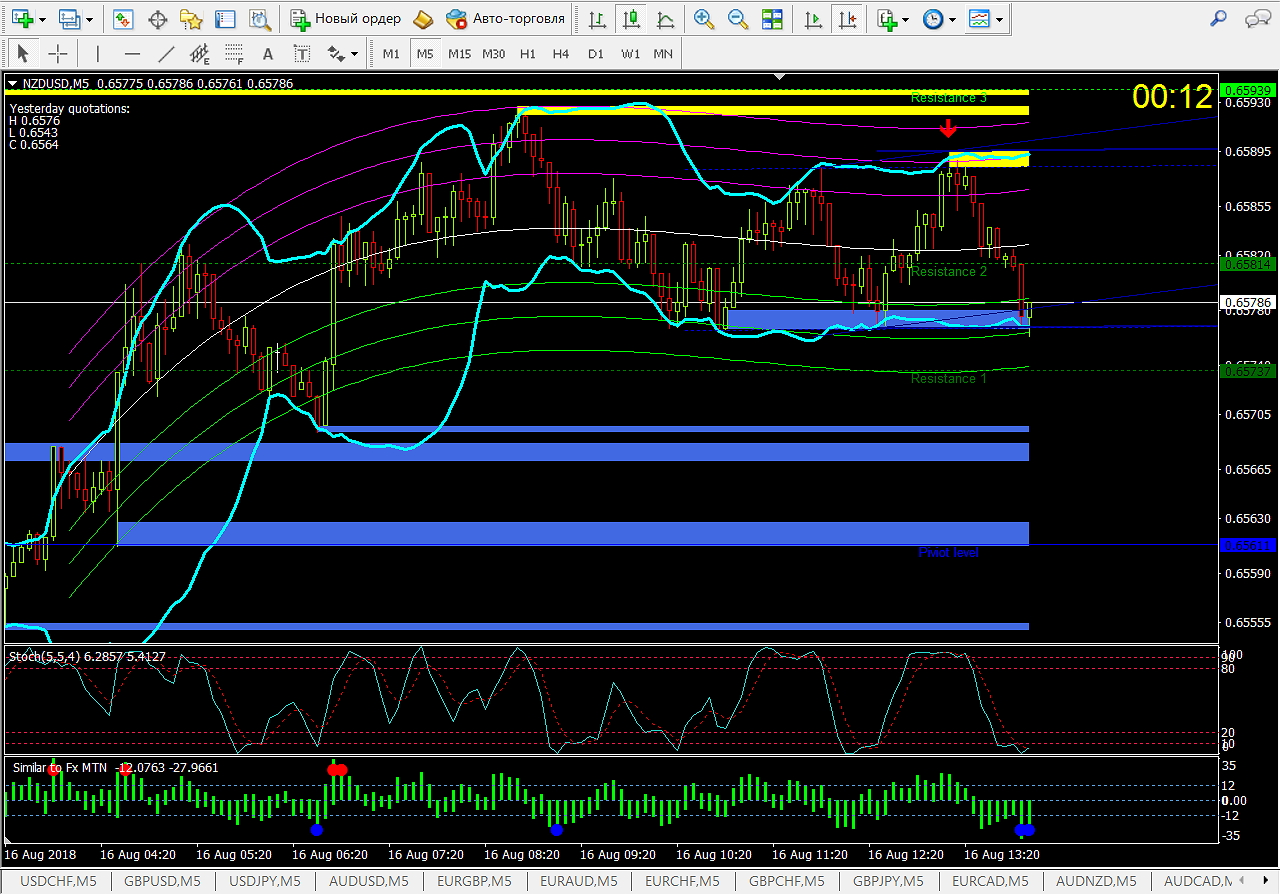The image size is (1280, 894).
Task: Choose the text tool marked A
Action: coord(267,54)
